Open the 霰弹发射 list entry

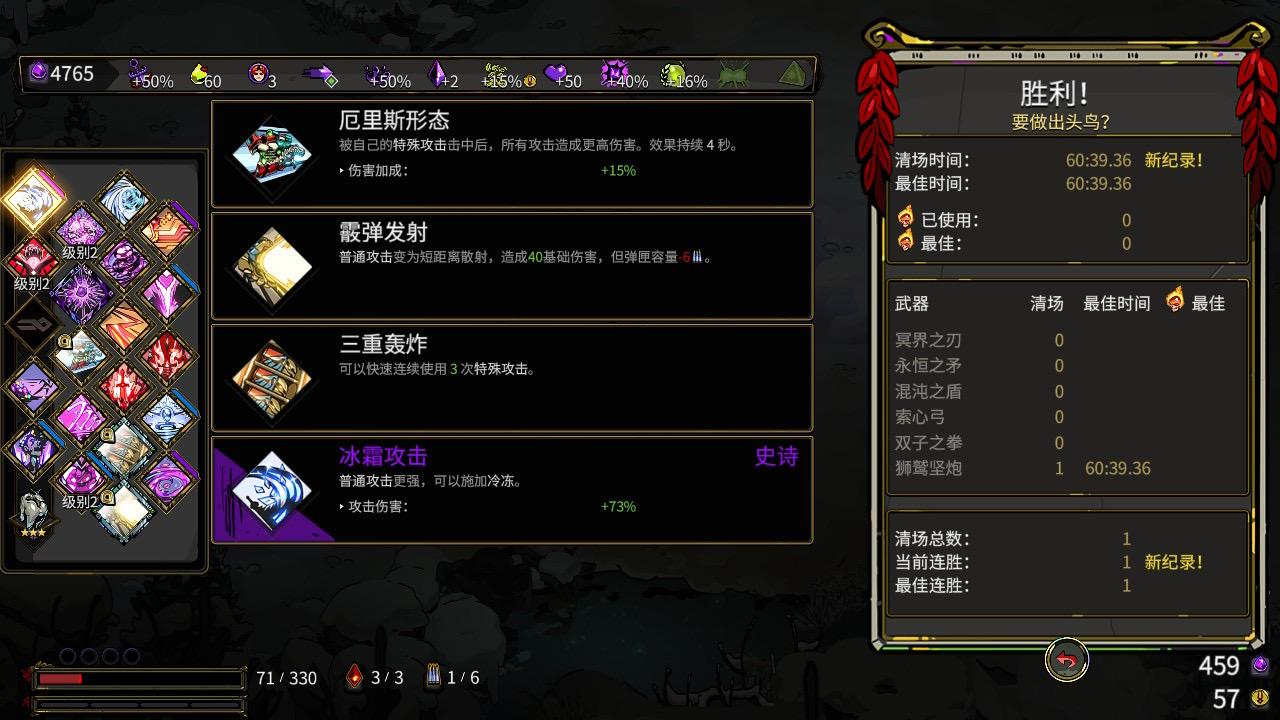(x=512, y=266)
